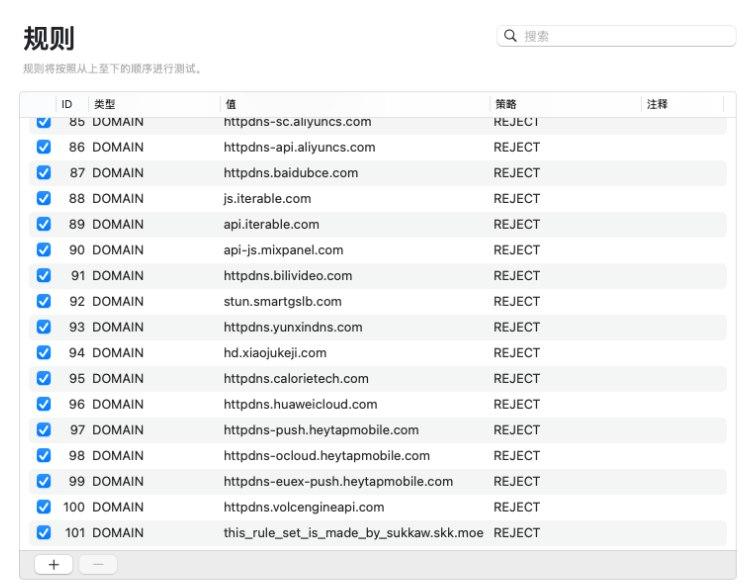This screenshot has height=584, width=753.
Task: Click the minus button to remove rule
Action: pyautogui.click(x=97, y=564)
